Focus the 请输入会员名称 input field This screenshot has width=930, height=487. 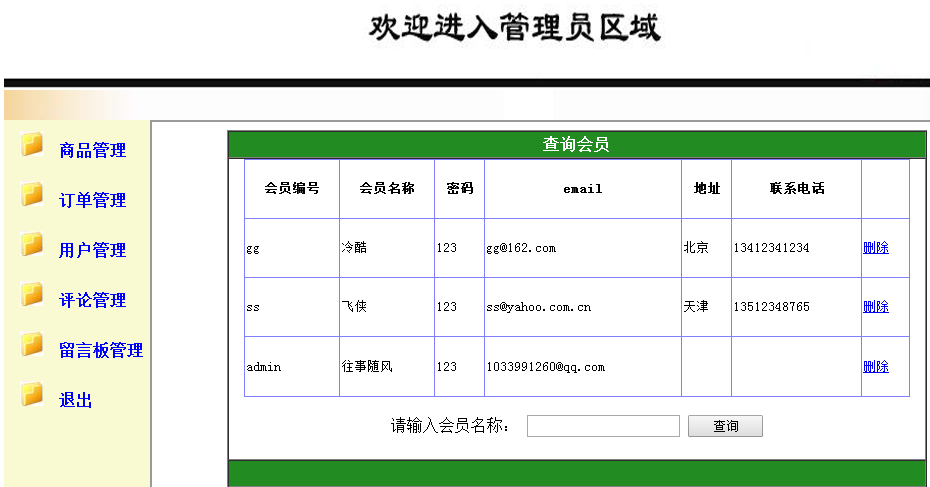tap(603, 426)
